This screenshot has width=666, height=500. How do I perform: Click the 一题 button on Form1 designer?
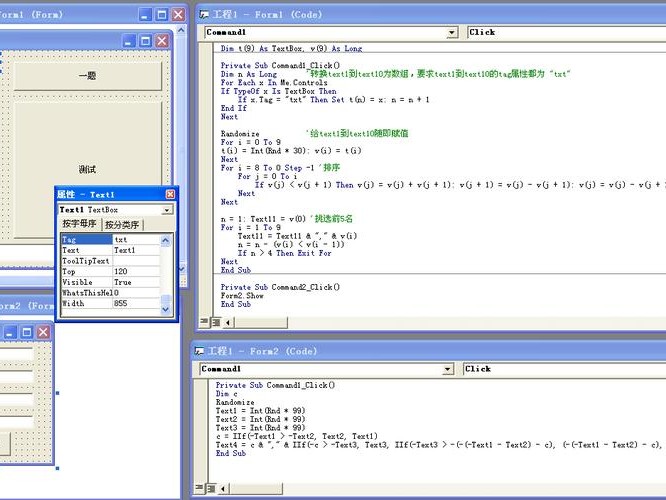click(88, 76)
